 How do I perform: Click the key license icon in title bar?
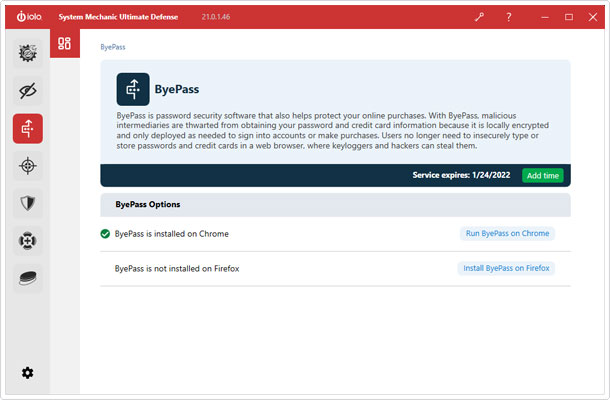pos(479,17)
